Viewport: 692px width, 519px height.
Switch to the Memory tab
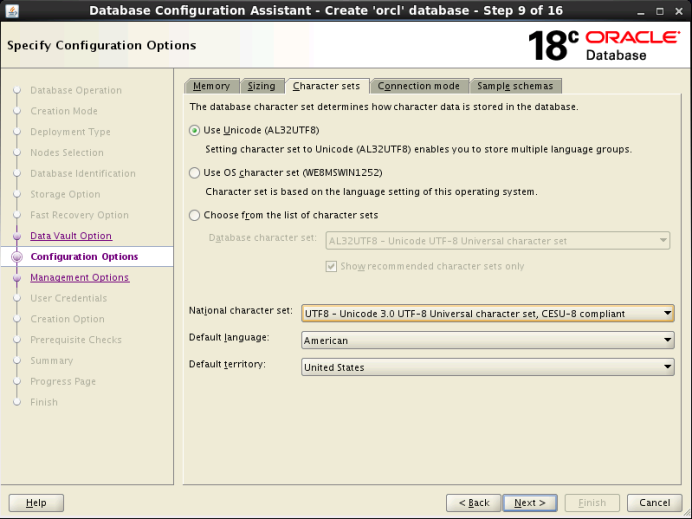click(x=211, y=86)
